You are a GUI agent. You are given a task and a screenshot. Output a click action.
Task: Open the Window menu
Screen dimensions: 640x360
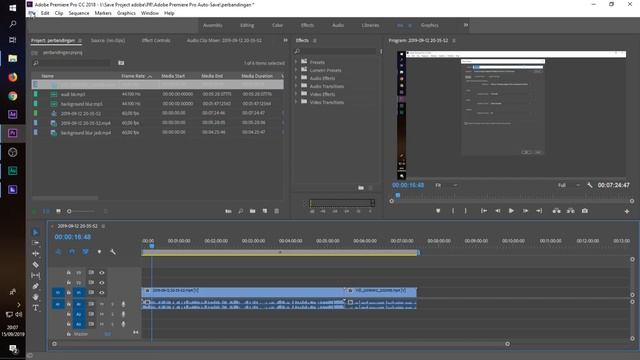(x=150, y=13)
